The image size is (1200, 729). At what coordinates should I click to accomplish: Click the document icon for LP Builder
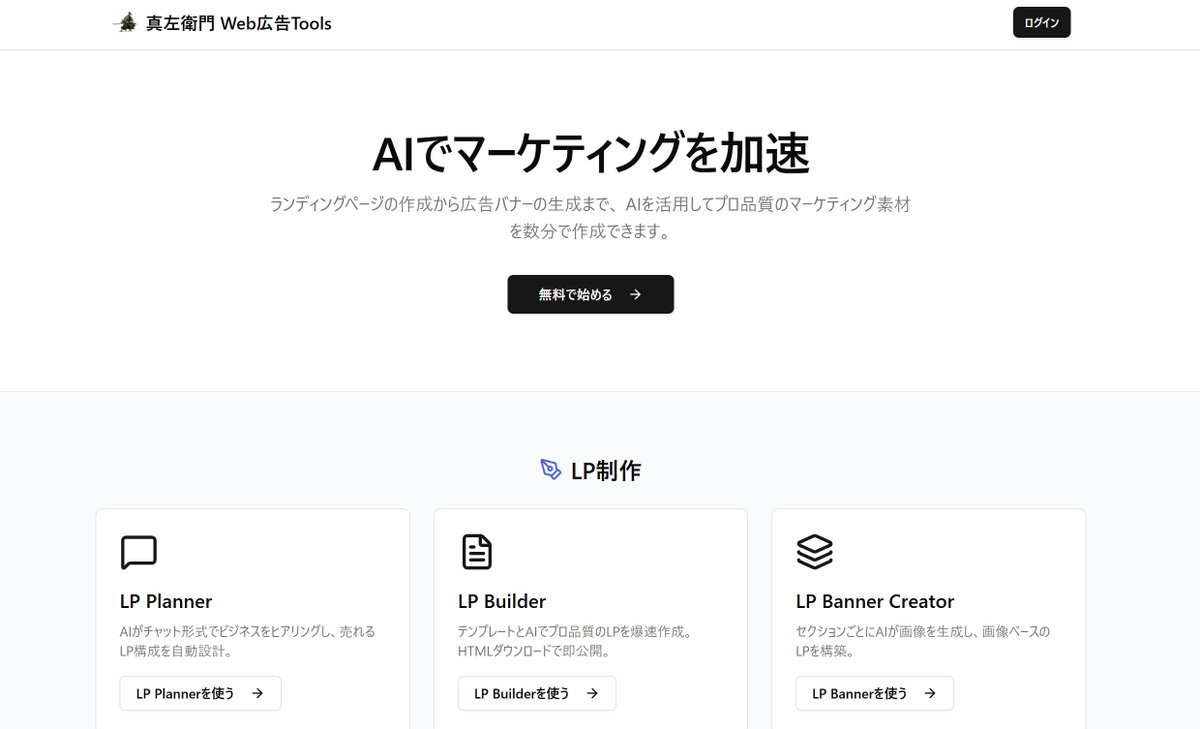[476, 552]
